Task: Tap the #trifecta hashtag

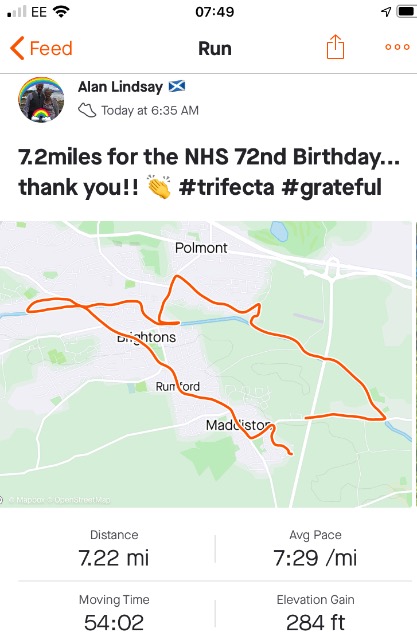Action: (226, 187)
